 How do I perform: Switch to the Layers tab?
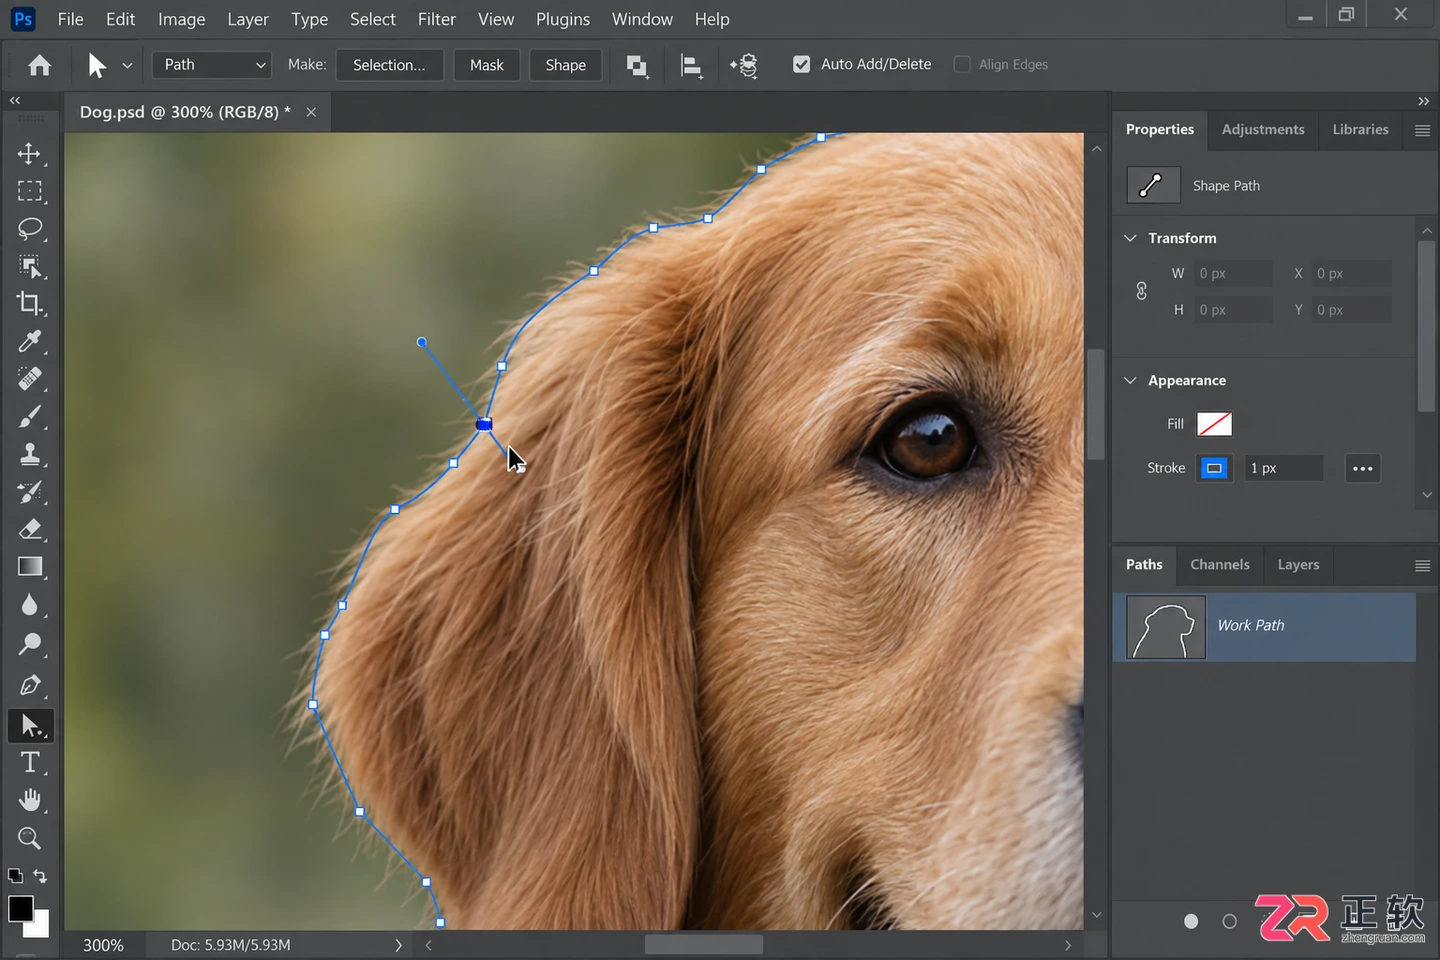tap(1298, 565)
